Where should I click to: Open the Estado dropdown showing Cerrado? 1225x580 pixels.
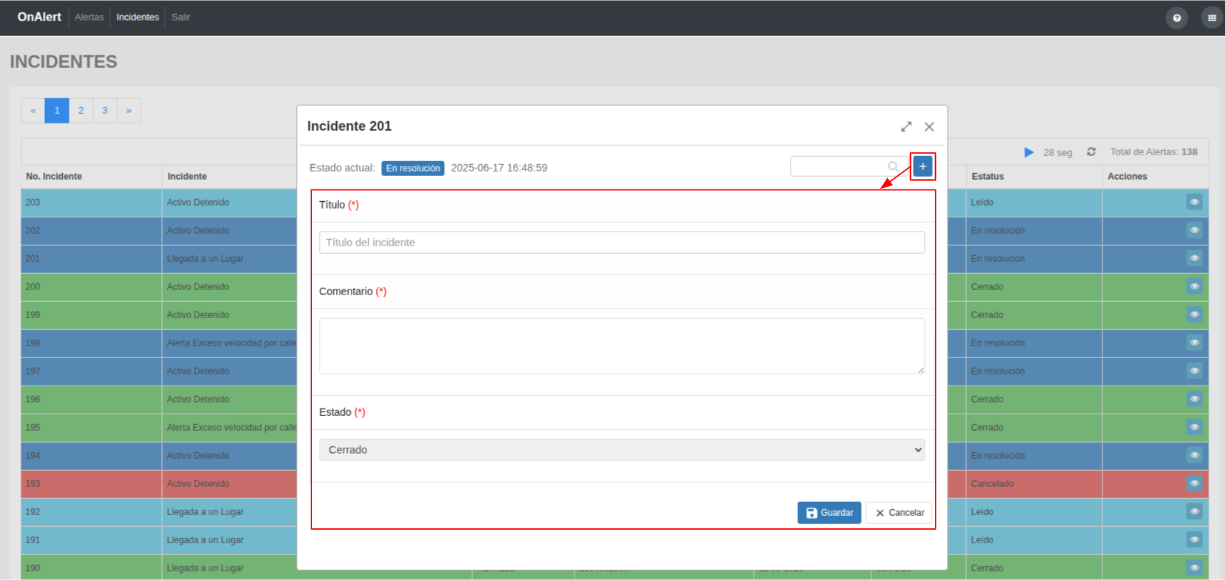point(622,450)
